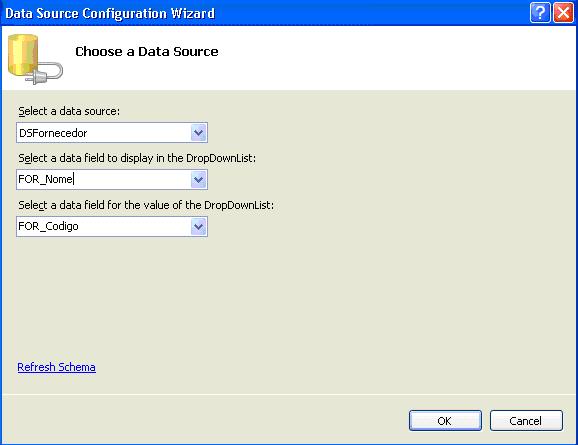Click inside the DSFornecedor combo box text
This screenshot has width=578, height=445.
(x=104, y=133)
